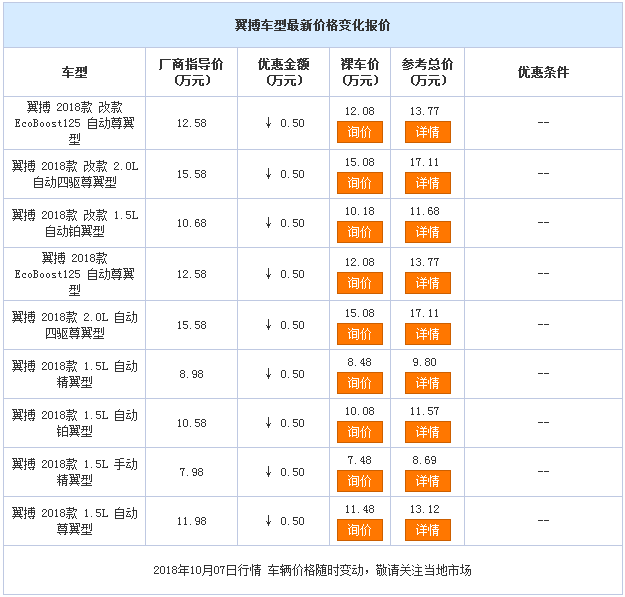
Task: Select model name 翼搏 2018款 1.5L 手动精翼型
Action: (75, 472)
